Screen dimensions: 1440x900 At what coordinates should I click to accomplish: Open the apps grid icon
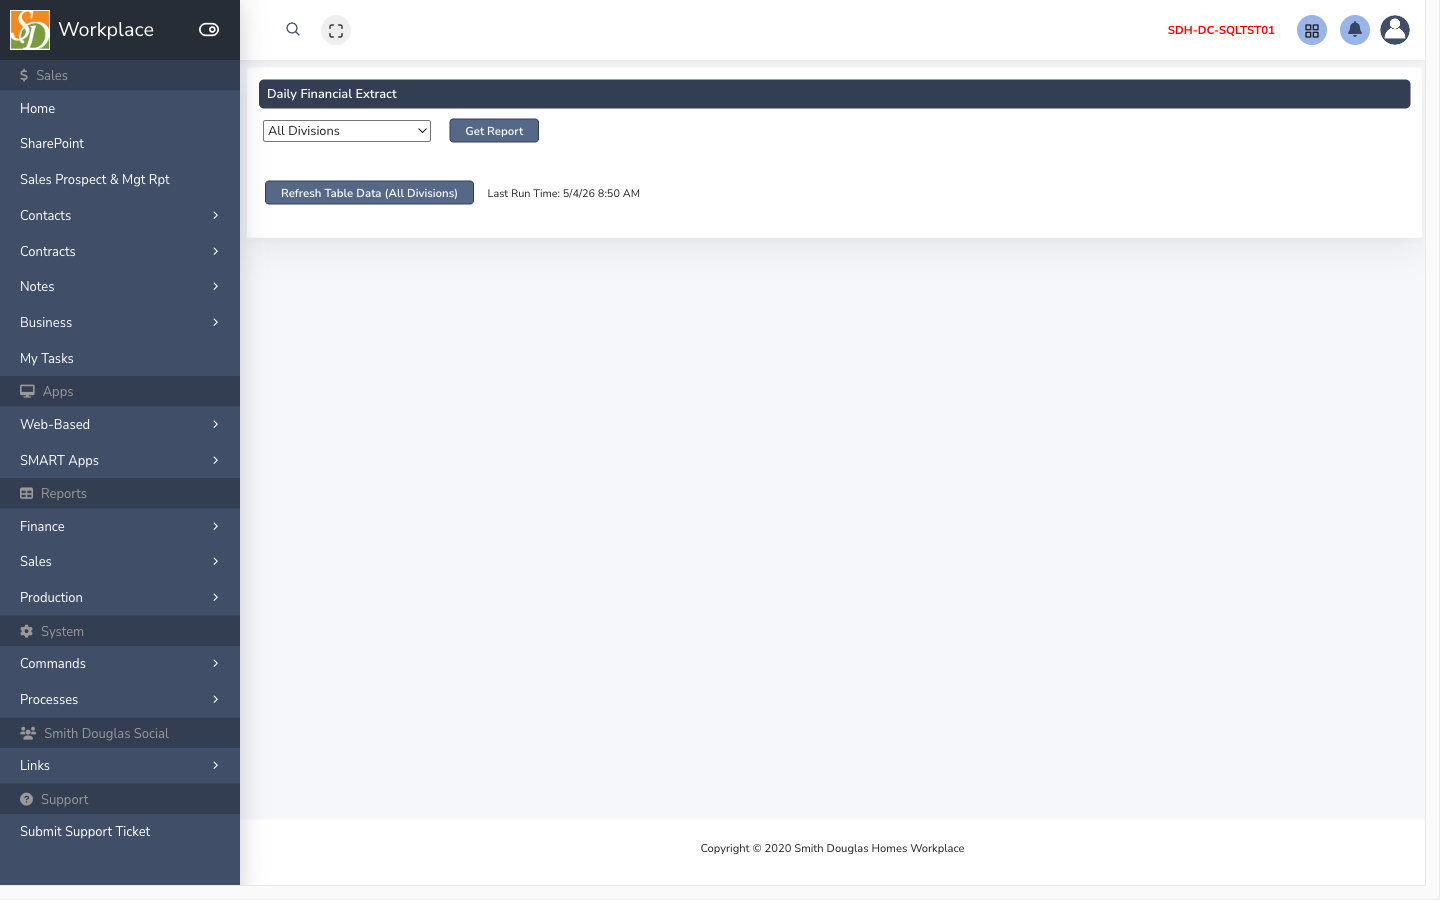pyautogui.click(x=1312, y=30)
